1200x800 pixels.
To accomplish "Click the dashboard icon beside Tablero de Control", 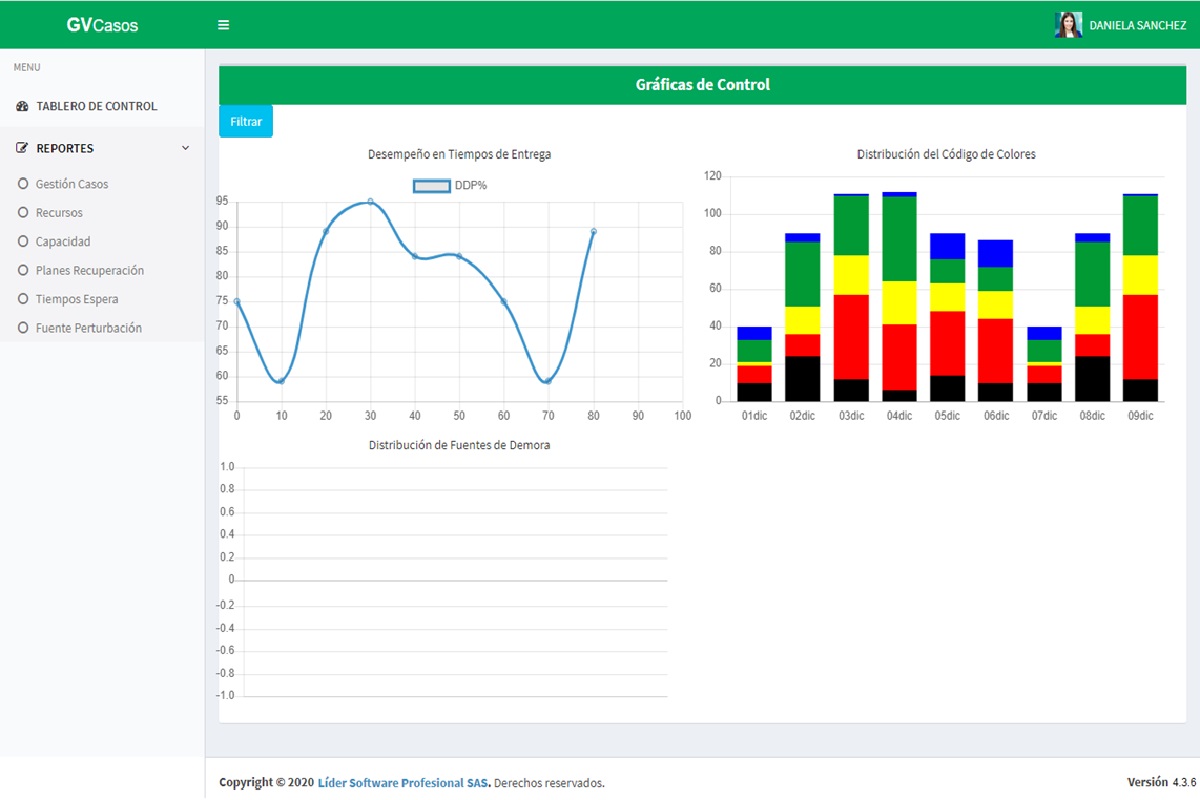I will pos(23,106).
